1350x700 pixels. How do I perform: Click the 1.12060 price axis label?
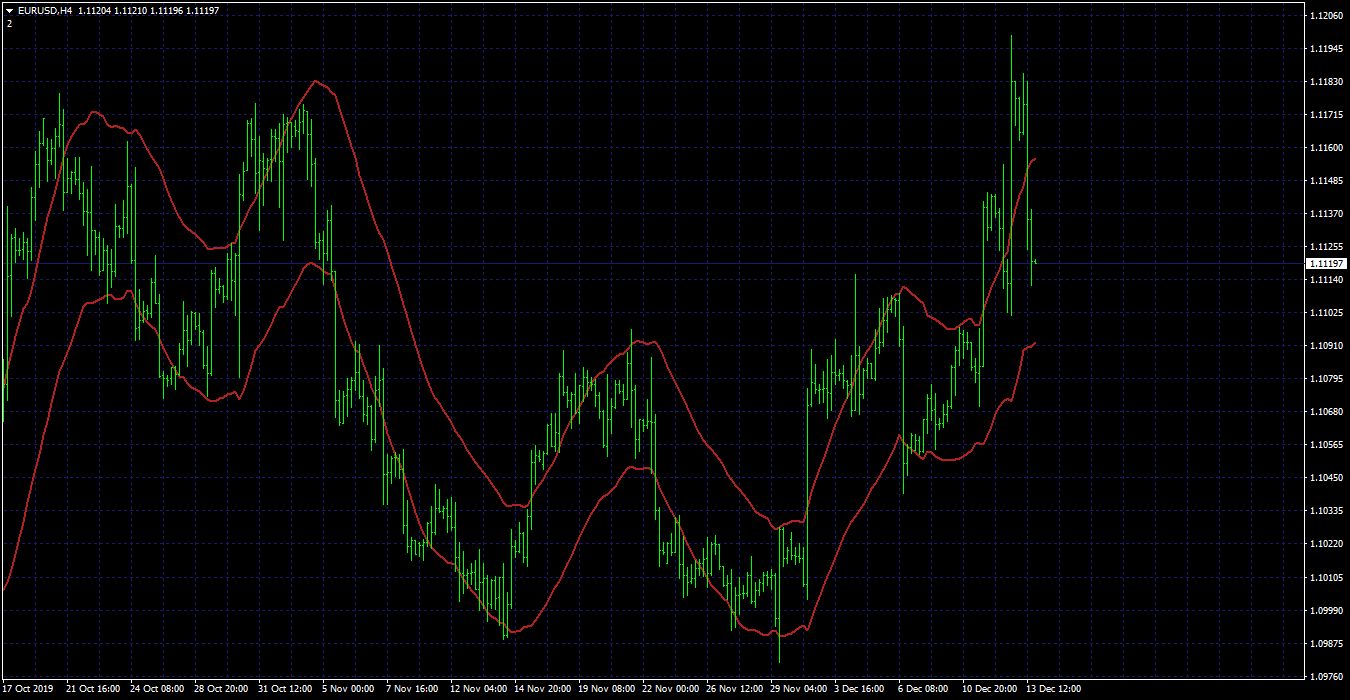point(1326,16)
